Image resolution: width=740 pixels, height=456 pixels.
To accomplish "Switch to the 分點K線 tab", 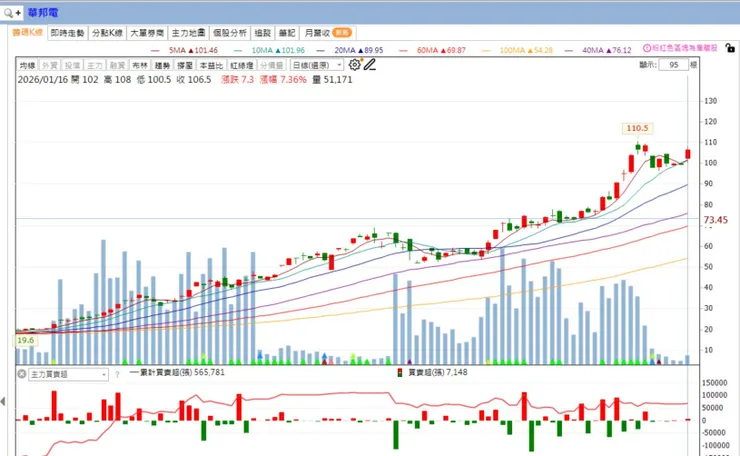I will pyautogui.click(x=107, y=33).
